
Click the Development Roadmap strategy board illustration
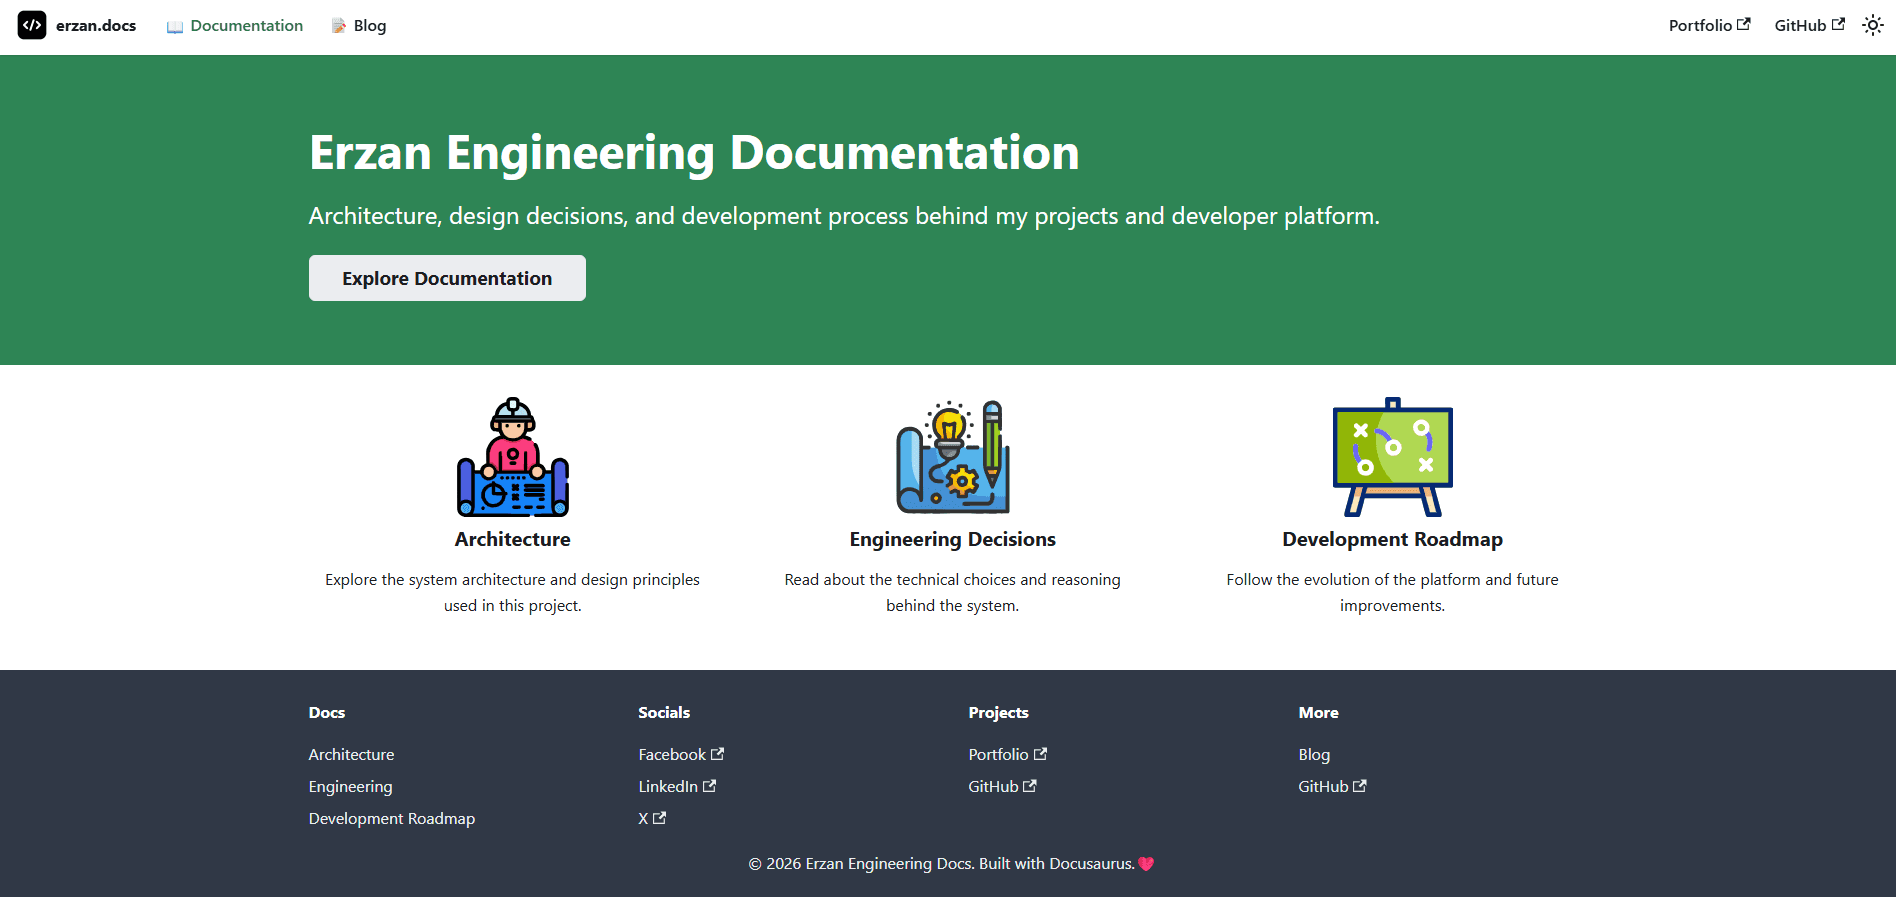[1393, 457]
